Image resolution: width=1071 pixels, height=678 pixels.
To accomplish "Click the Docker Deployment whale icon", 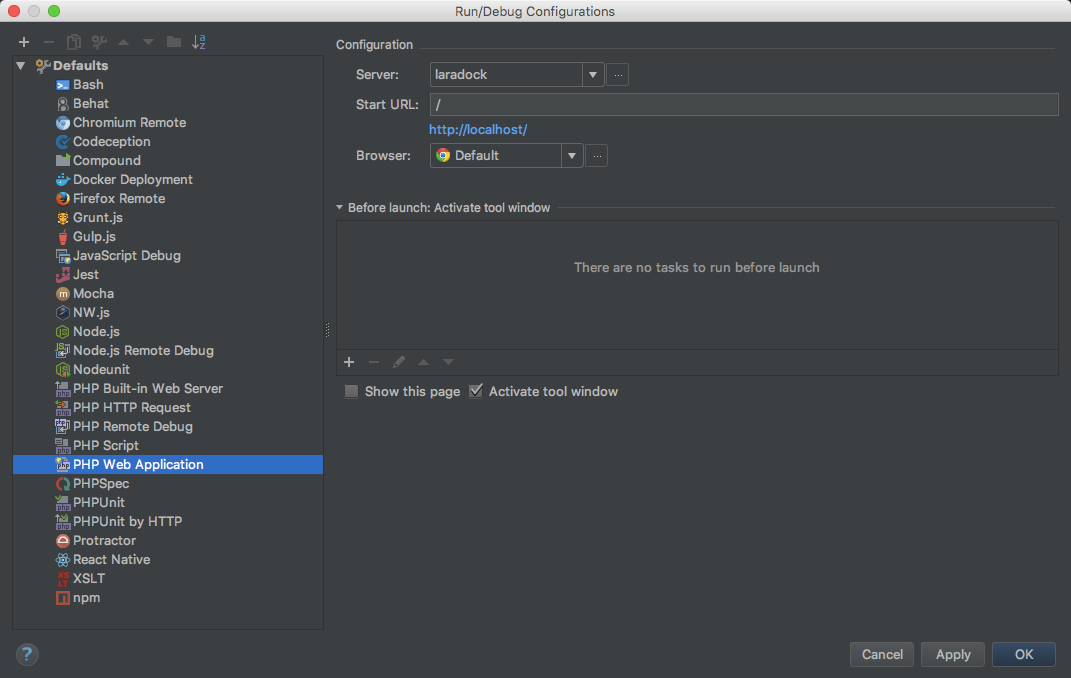I will point(63,180).
